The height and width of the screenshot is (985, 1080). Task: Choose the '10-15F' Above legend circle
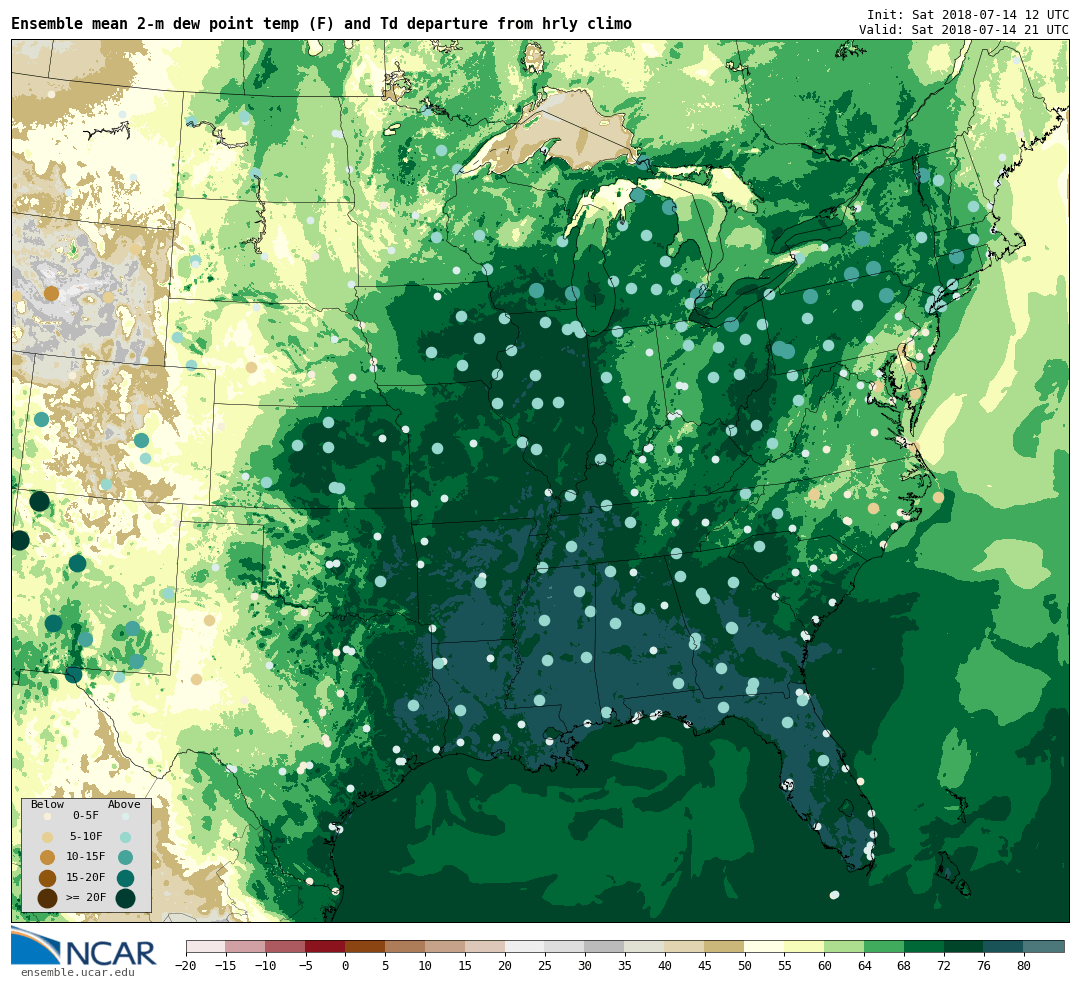(125, 857)
